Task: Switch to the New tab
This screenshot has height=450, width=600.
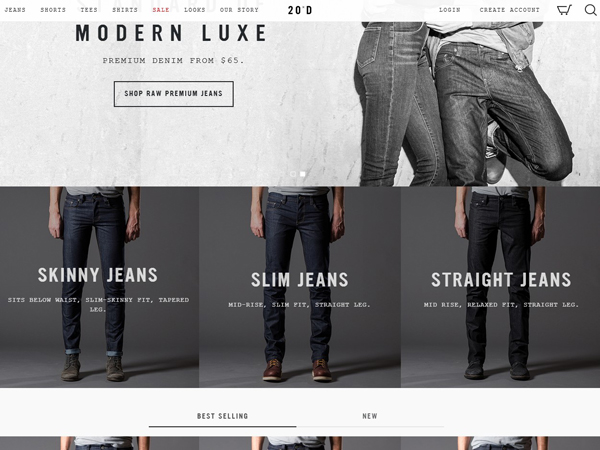Action: (x=370, y=416)
